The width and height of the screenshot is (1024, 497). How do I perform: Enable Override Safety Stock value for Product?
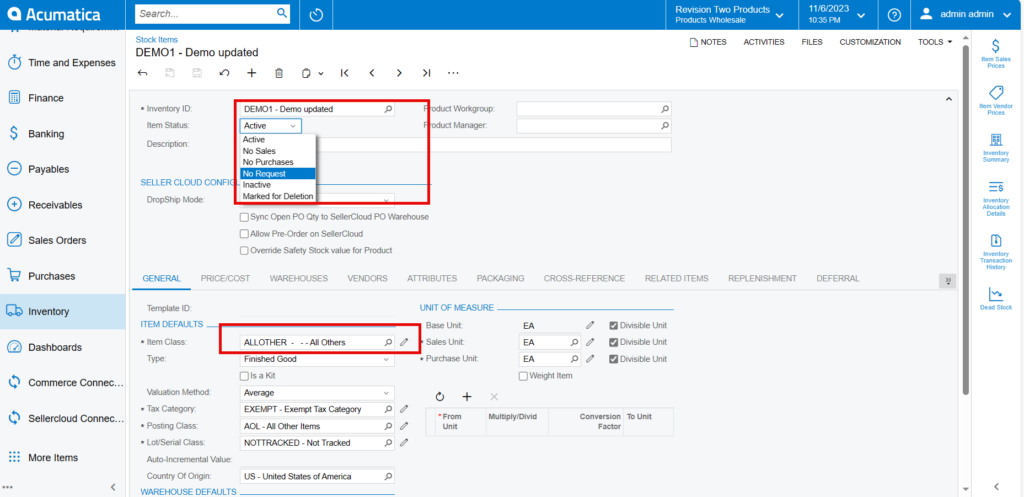point(244,250)
